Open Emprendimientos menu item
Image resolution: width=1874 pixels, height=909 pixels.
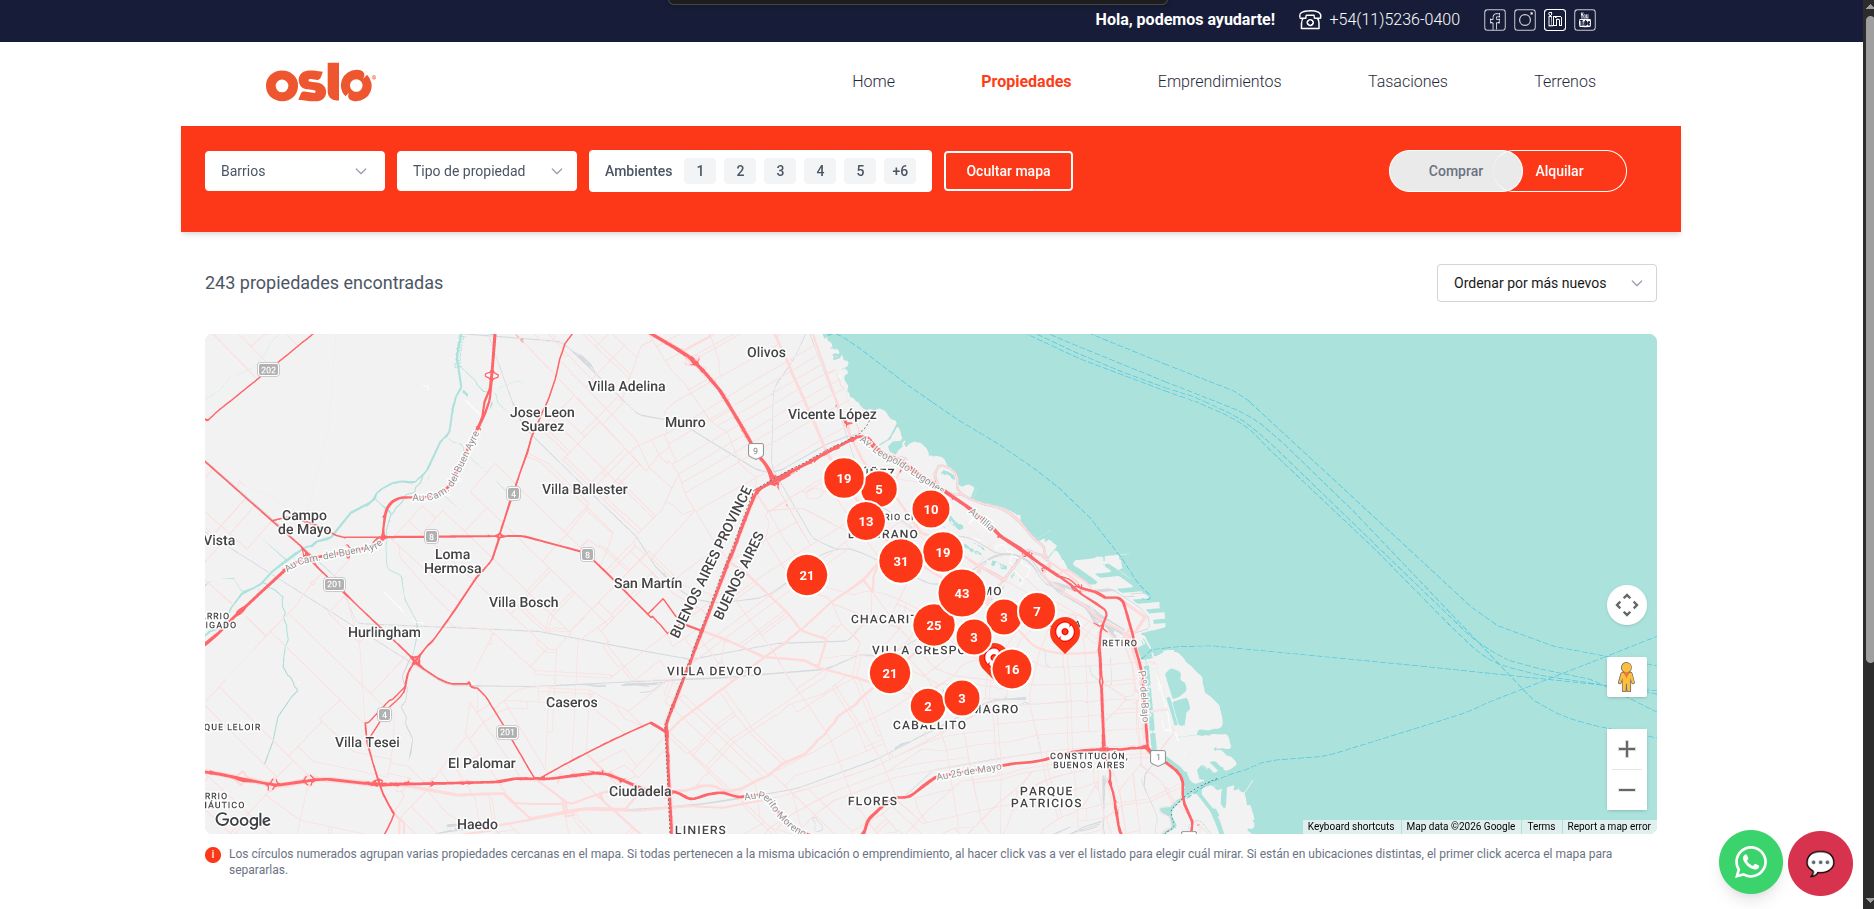(x=1219, y=82)
